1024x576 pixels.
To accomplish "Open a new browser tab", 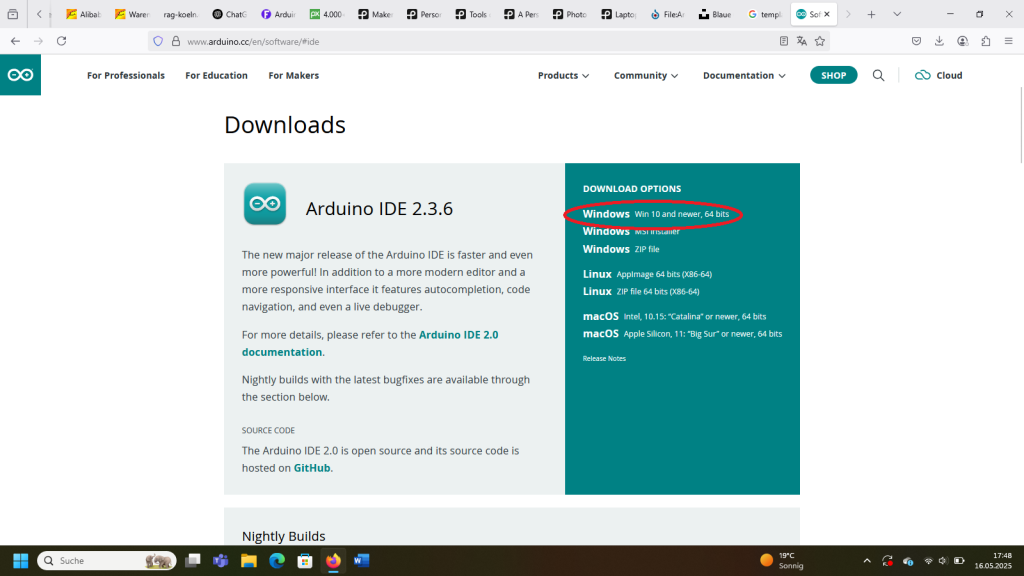I will point(871,14).
